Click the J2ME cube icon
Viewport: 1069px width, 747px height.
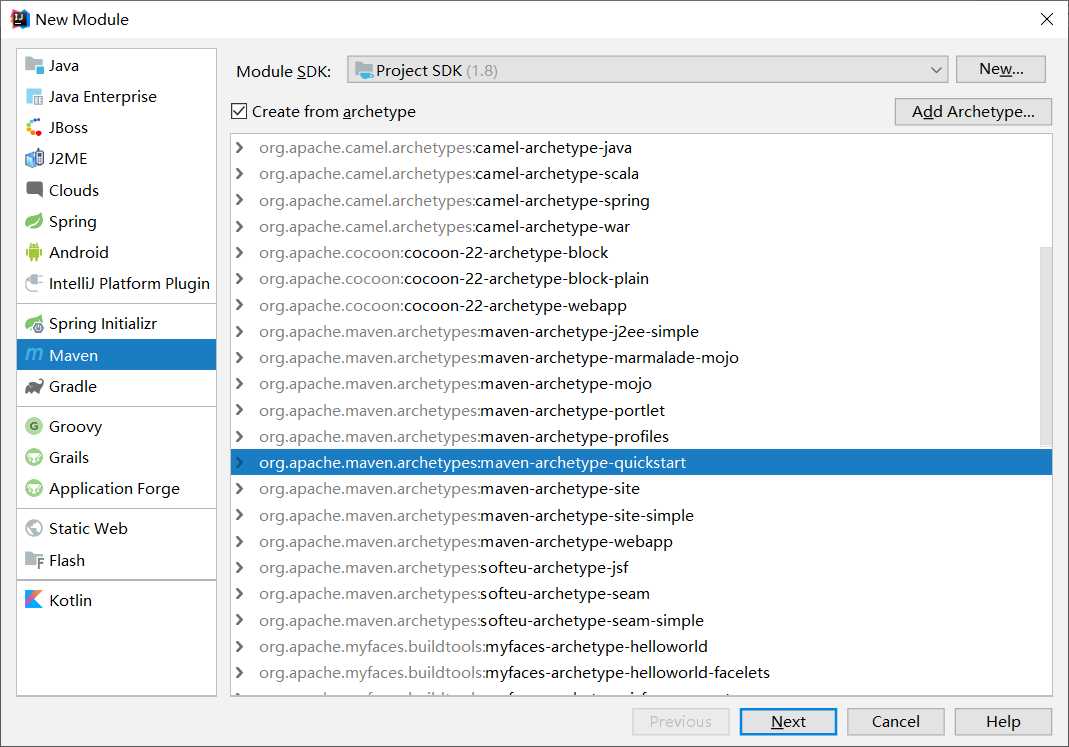(34, 159)
